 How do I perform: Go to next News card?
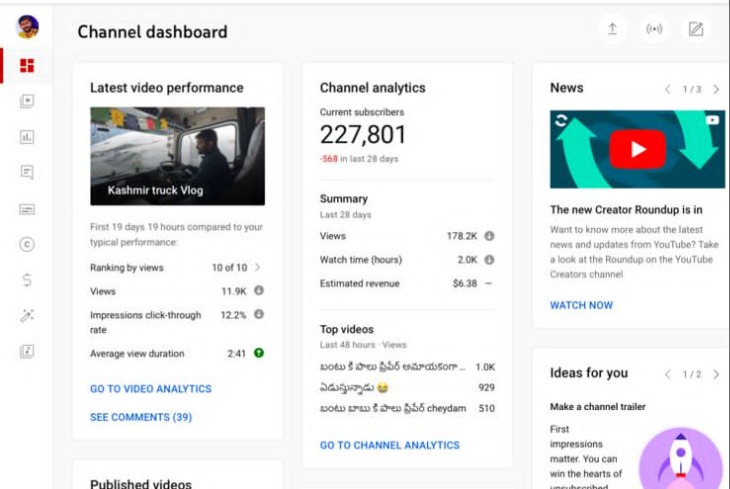716,89
